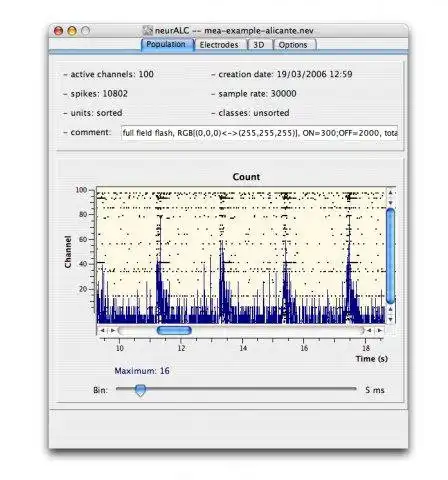
Task: Click the 'sample rate: 30000' text
Action: (x=257, y=94)
